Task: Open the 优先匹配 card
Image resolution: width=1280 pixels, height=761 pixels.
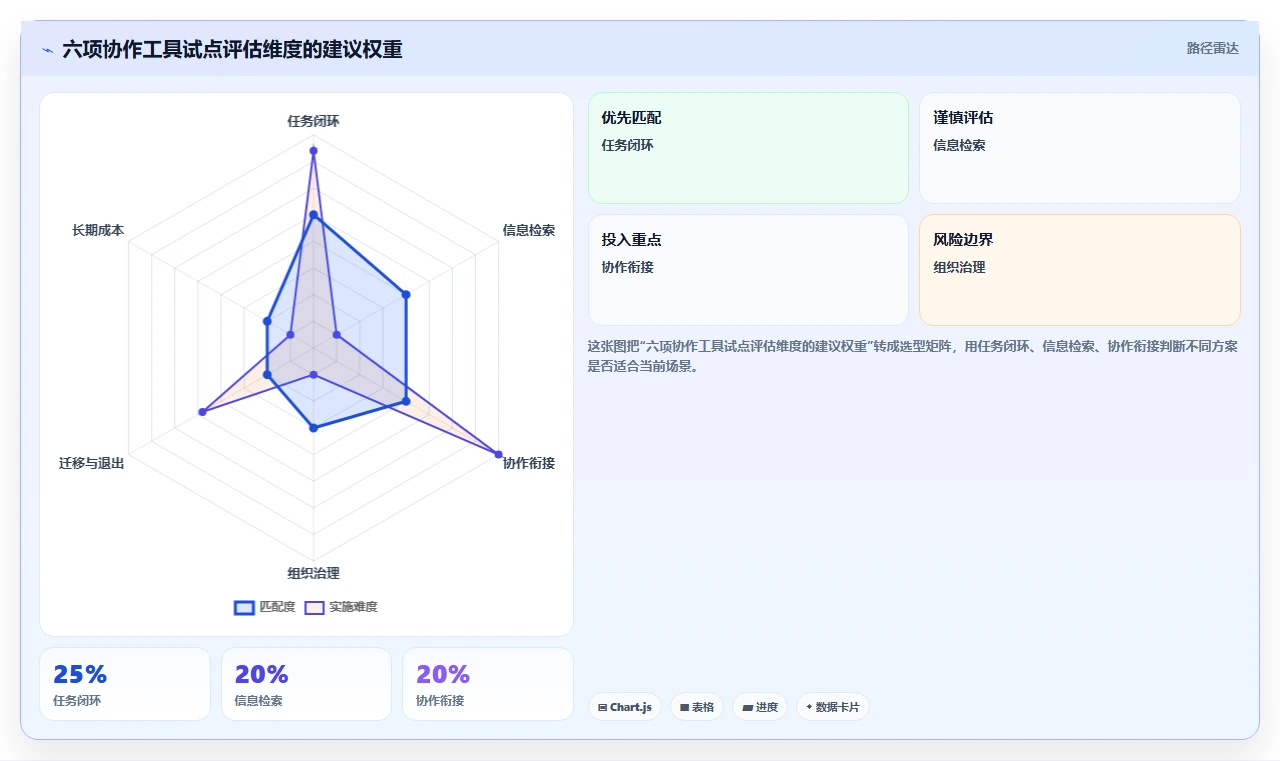Action: click(x=748, y=148)
